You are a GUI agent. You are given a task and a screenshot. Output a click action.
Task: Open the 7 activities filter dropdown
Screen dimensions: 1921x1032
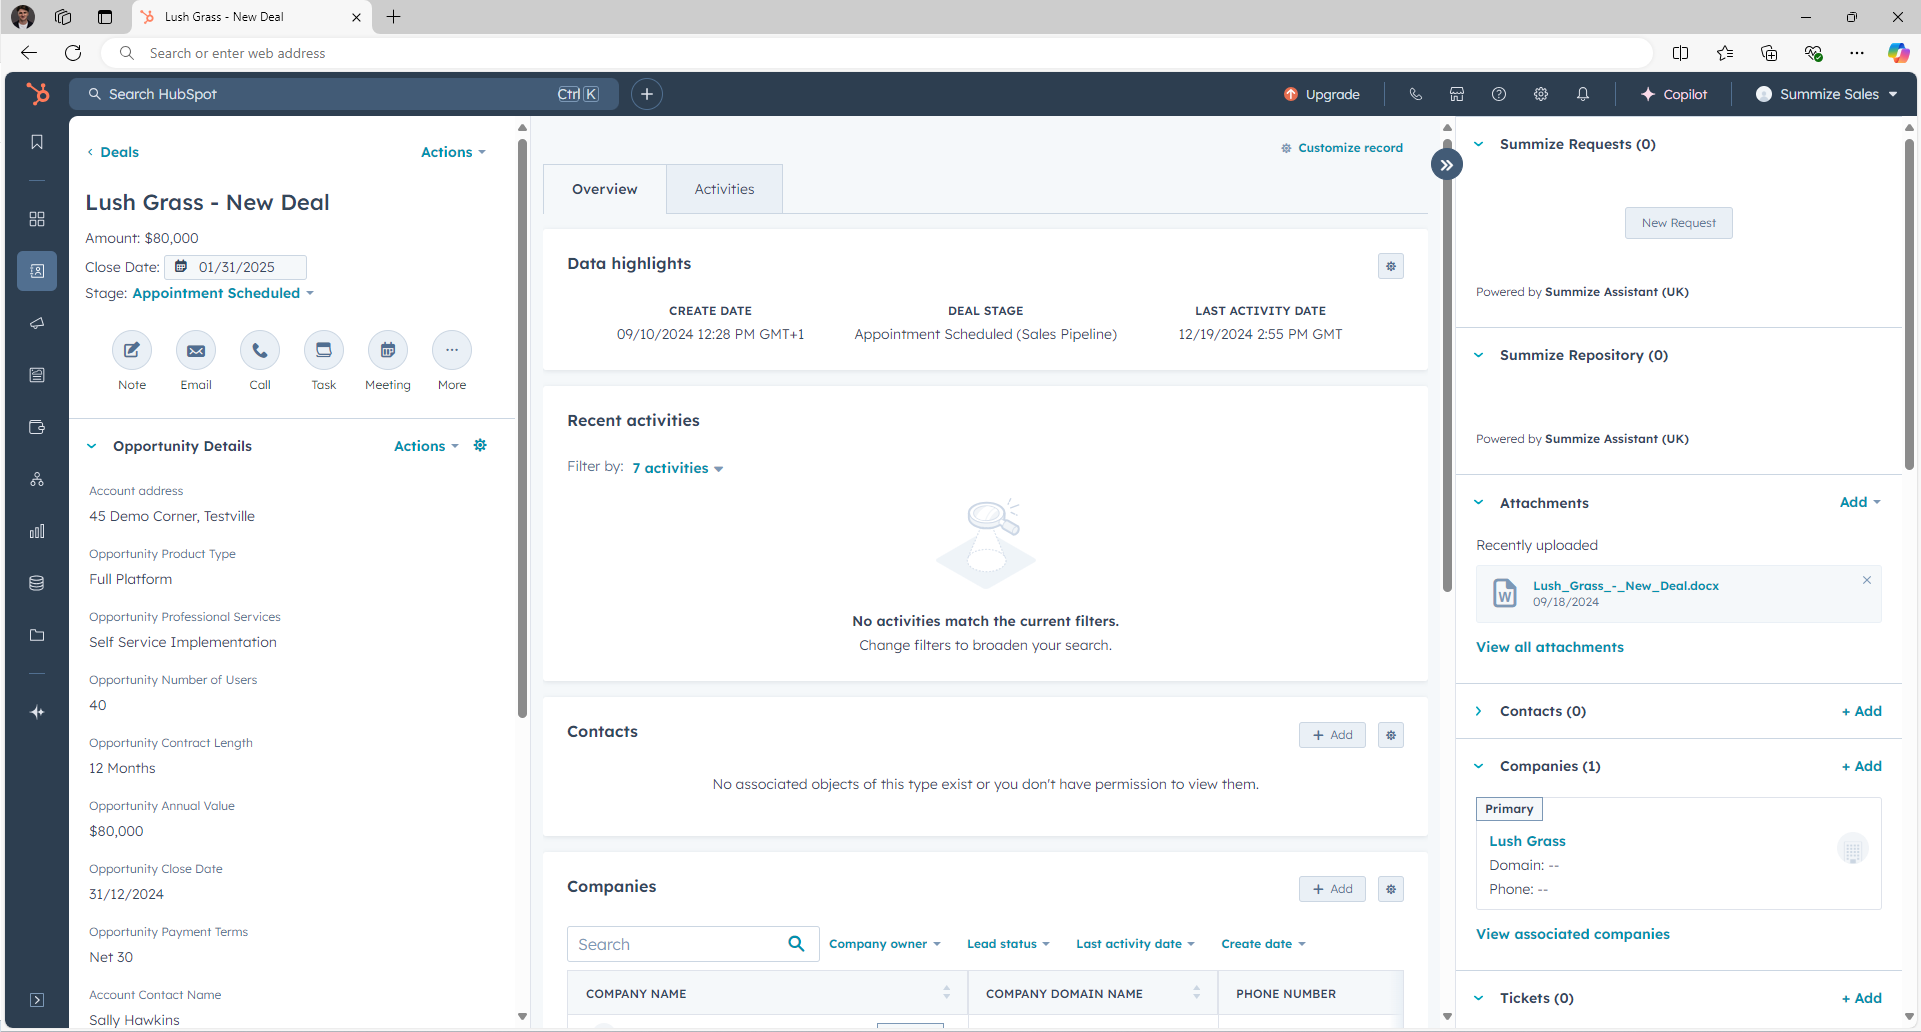677,468
